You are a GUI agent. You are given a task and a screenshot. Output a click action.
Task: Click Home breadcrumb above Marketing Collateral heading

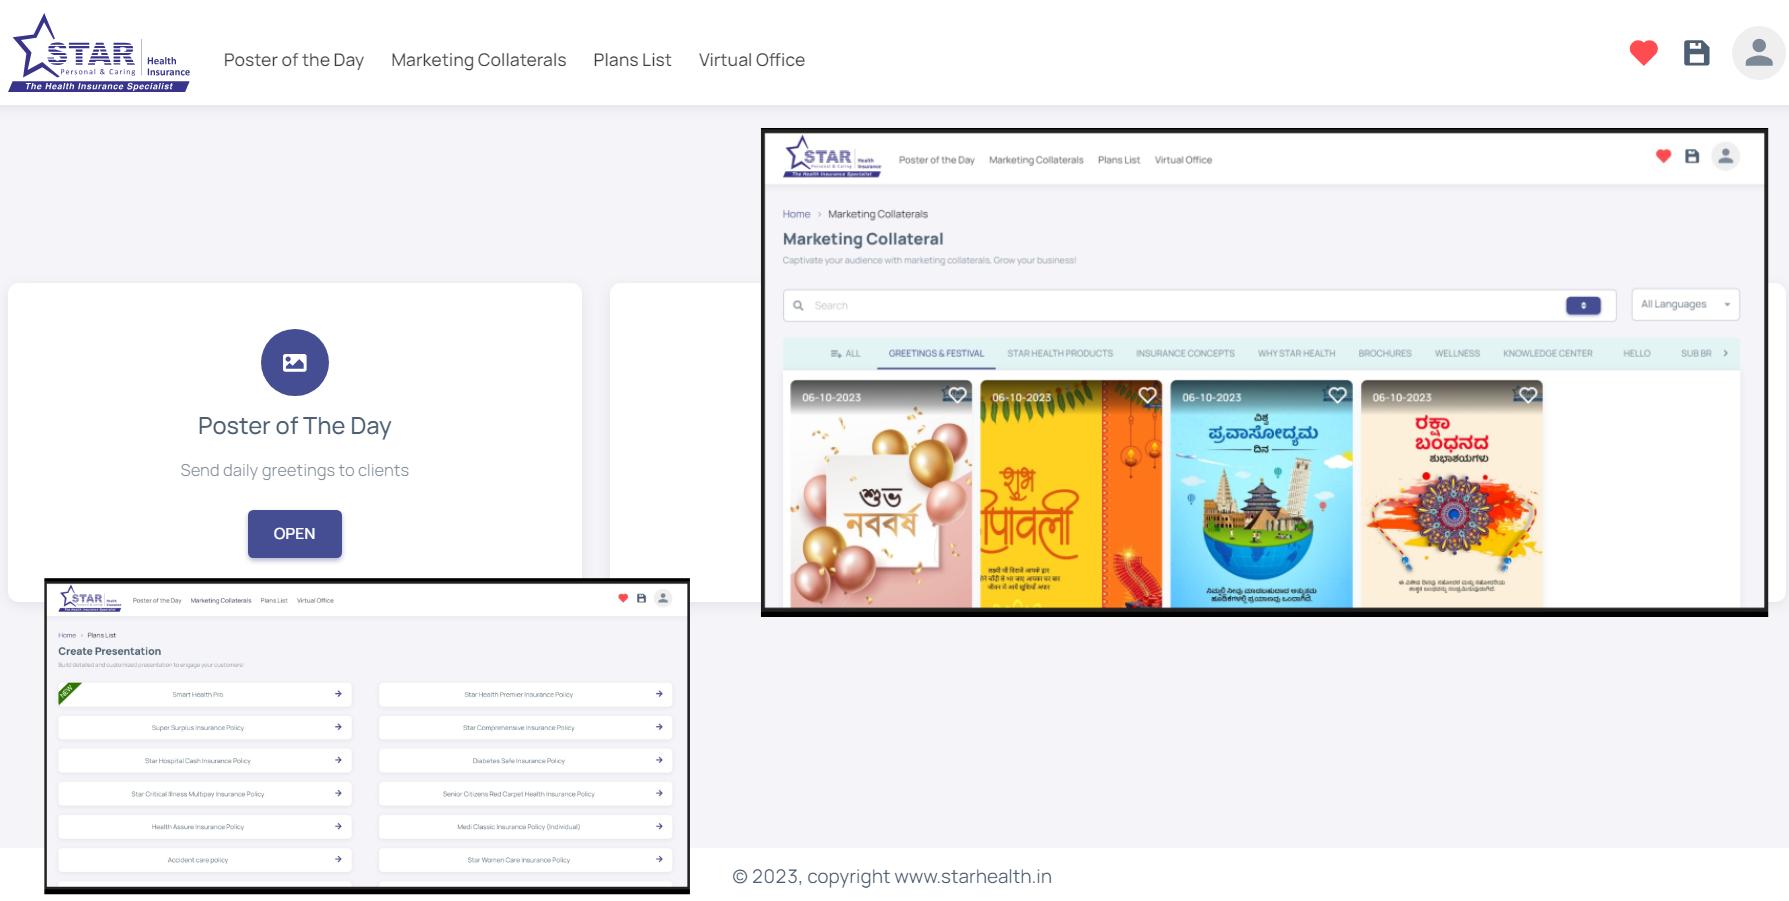click(x=796, y=214)
